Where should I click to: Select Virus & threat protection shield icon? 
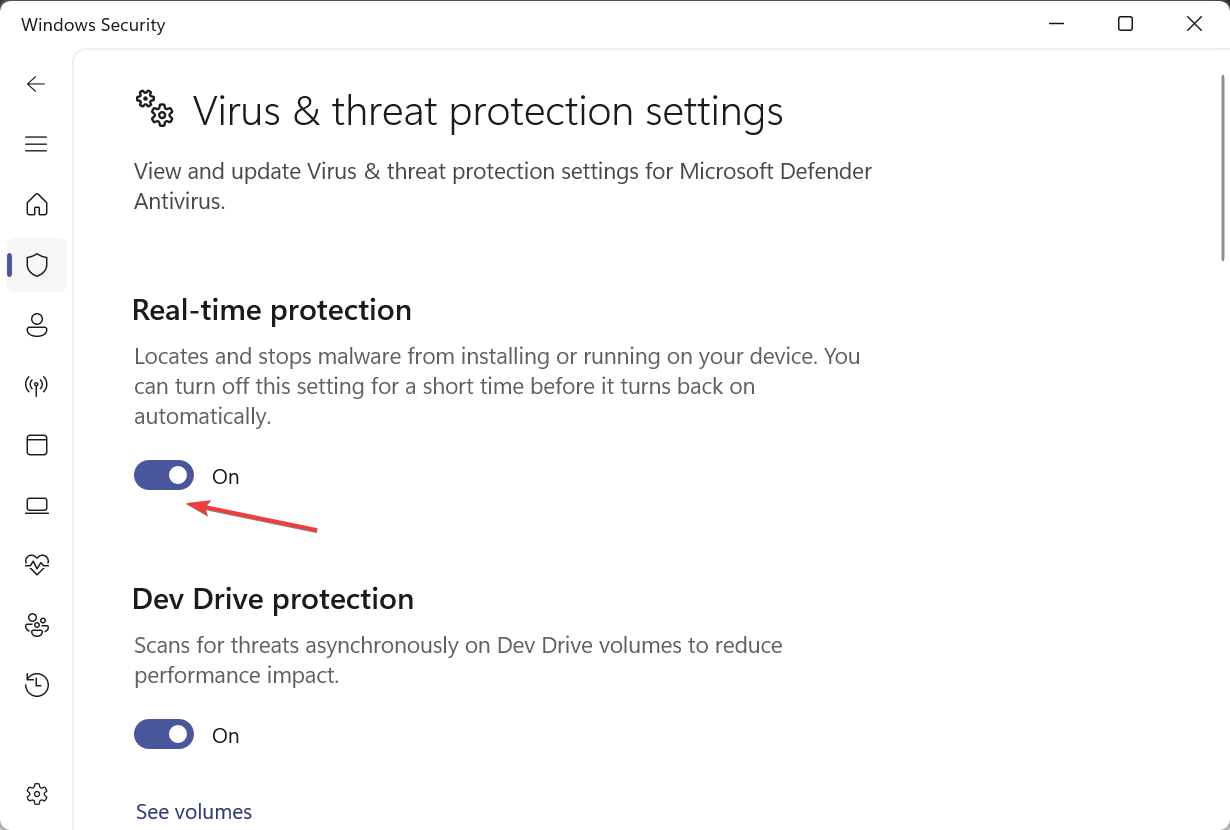(37, 265)
